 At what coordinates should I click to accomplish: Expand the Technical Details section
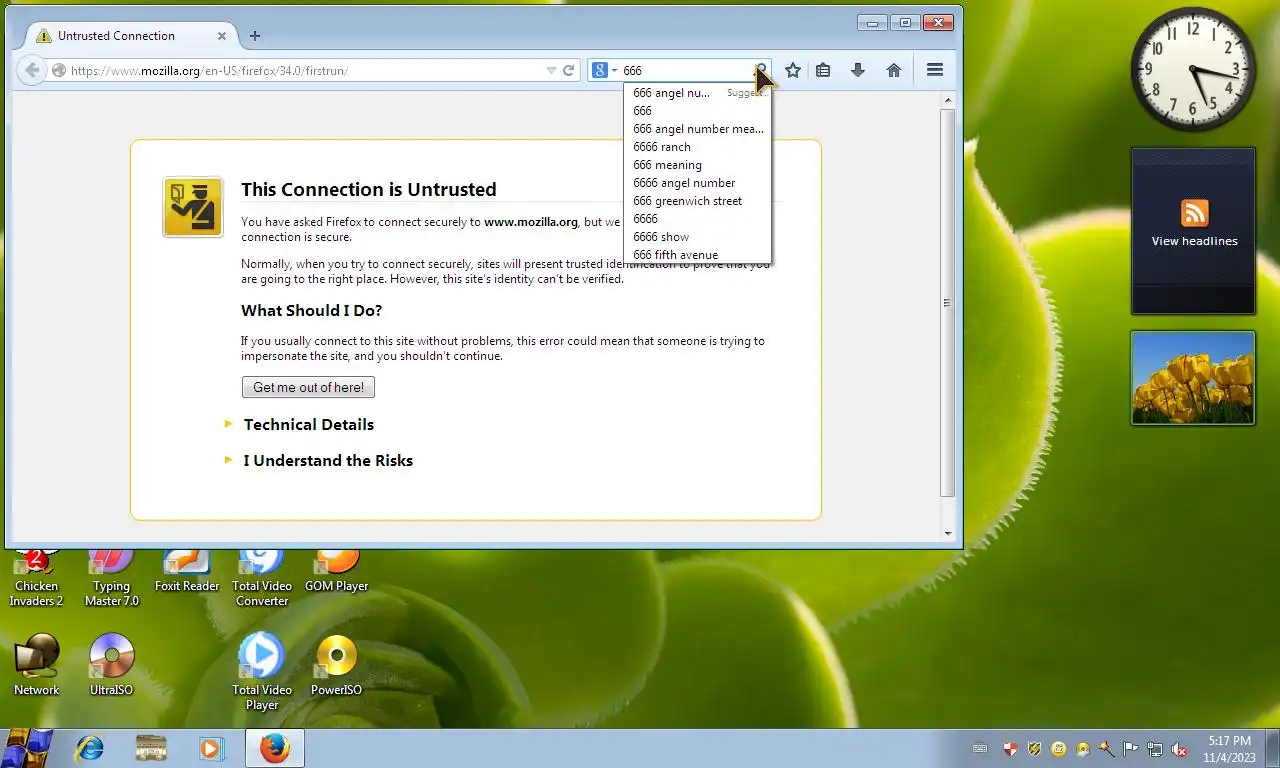(x=308, y=424)
